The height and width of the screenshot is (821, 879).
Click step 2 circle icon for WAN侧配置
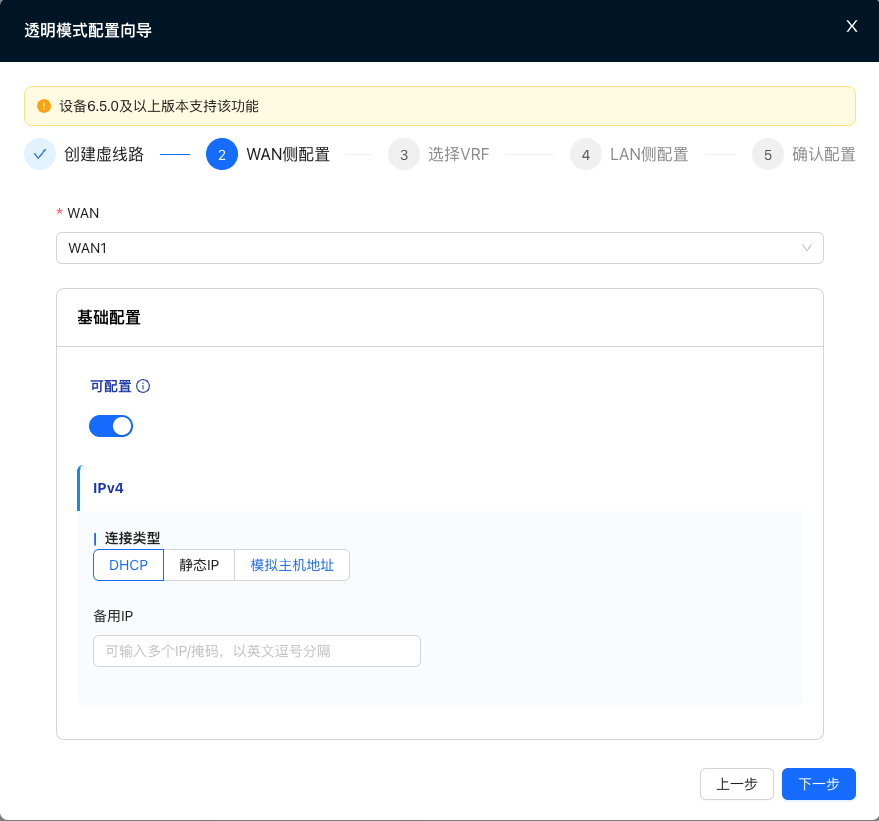(x=222, y=155)
